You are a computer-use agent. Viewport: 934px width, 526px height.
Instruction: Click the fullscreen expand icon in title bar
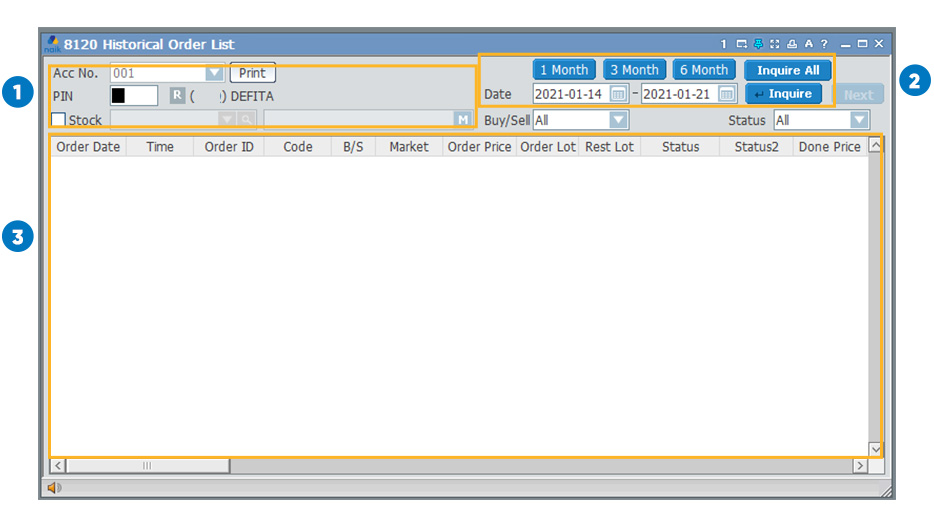coord(775,44)
